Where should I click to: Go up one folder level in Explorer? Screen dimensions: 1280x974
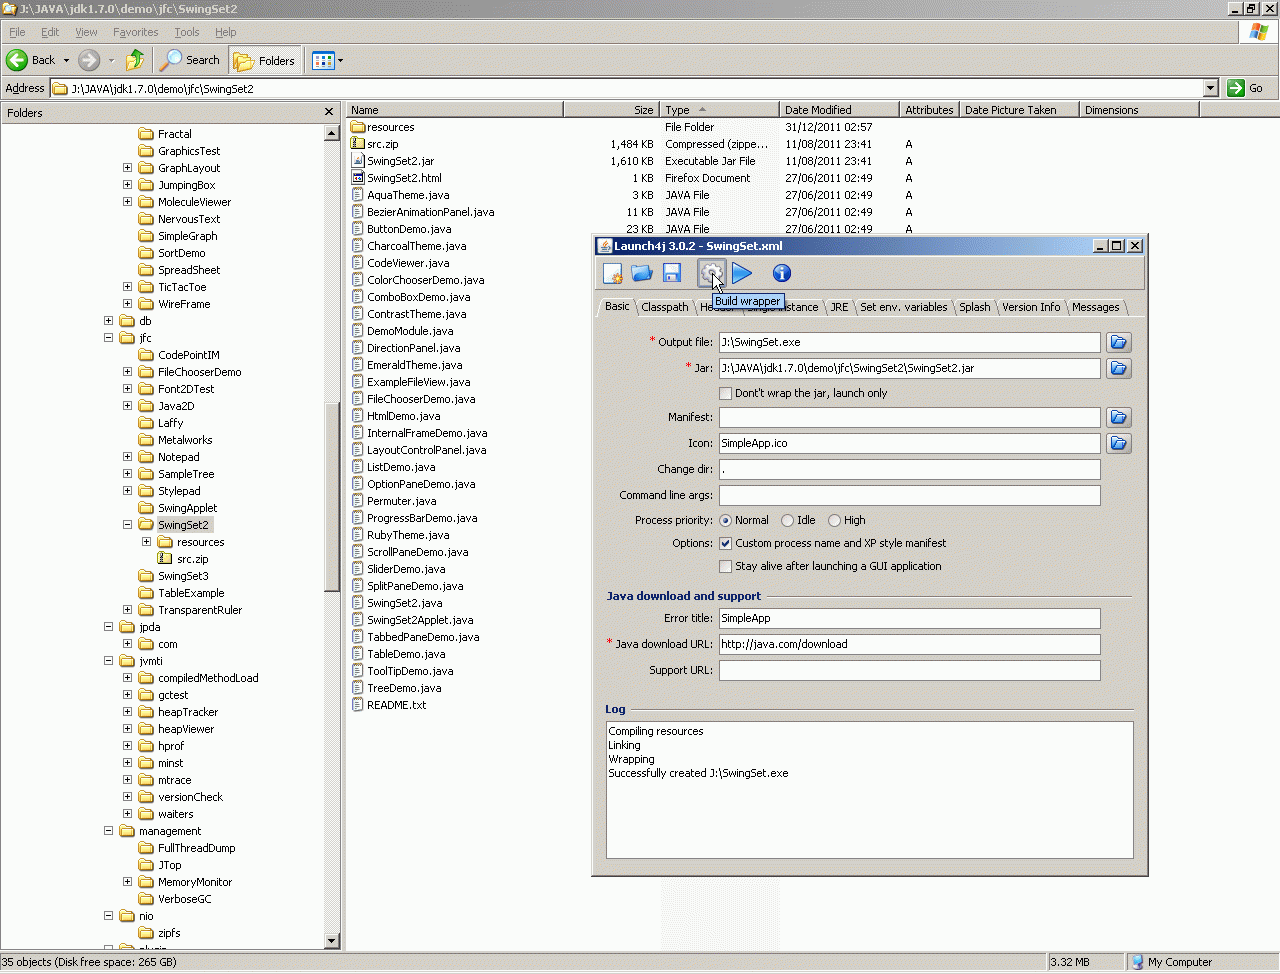pos(135,60)
